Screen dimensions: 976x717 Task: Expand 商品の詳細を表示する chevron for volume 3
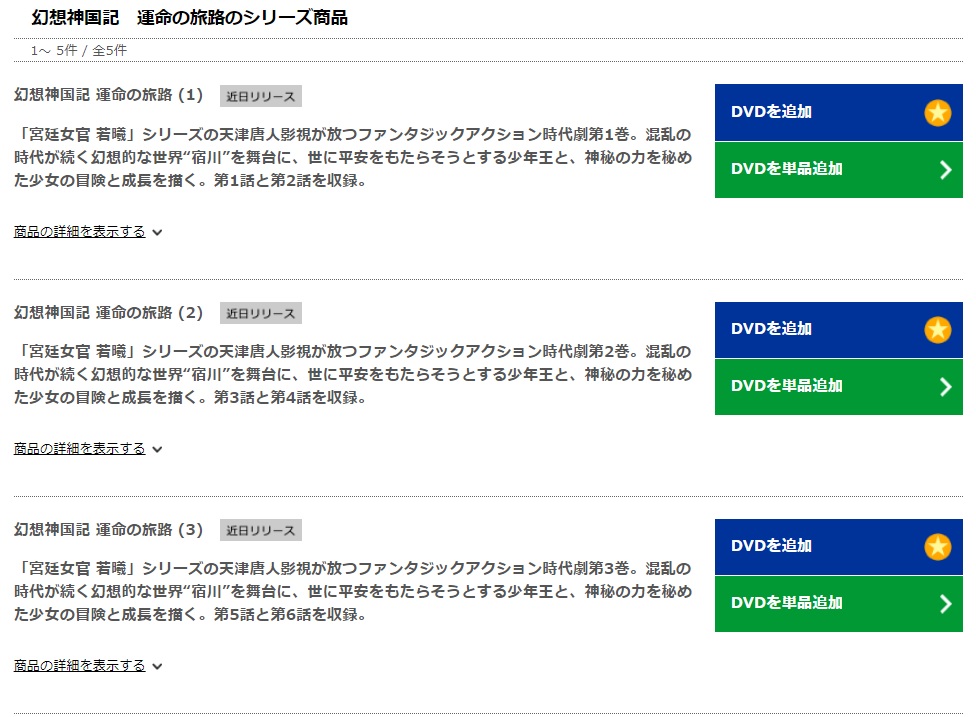coord(157,667)
